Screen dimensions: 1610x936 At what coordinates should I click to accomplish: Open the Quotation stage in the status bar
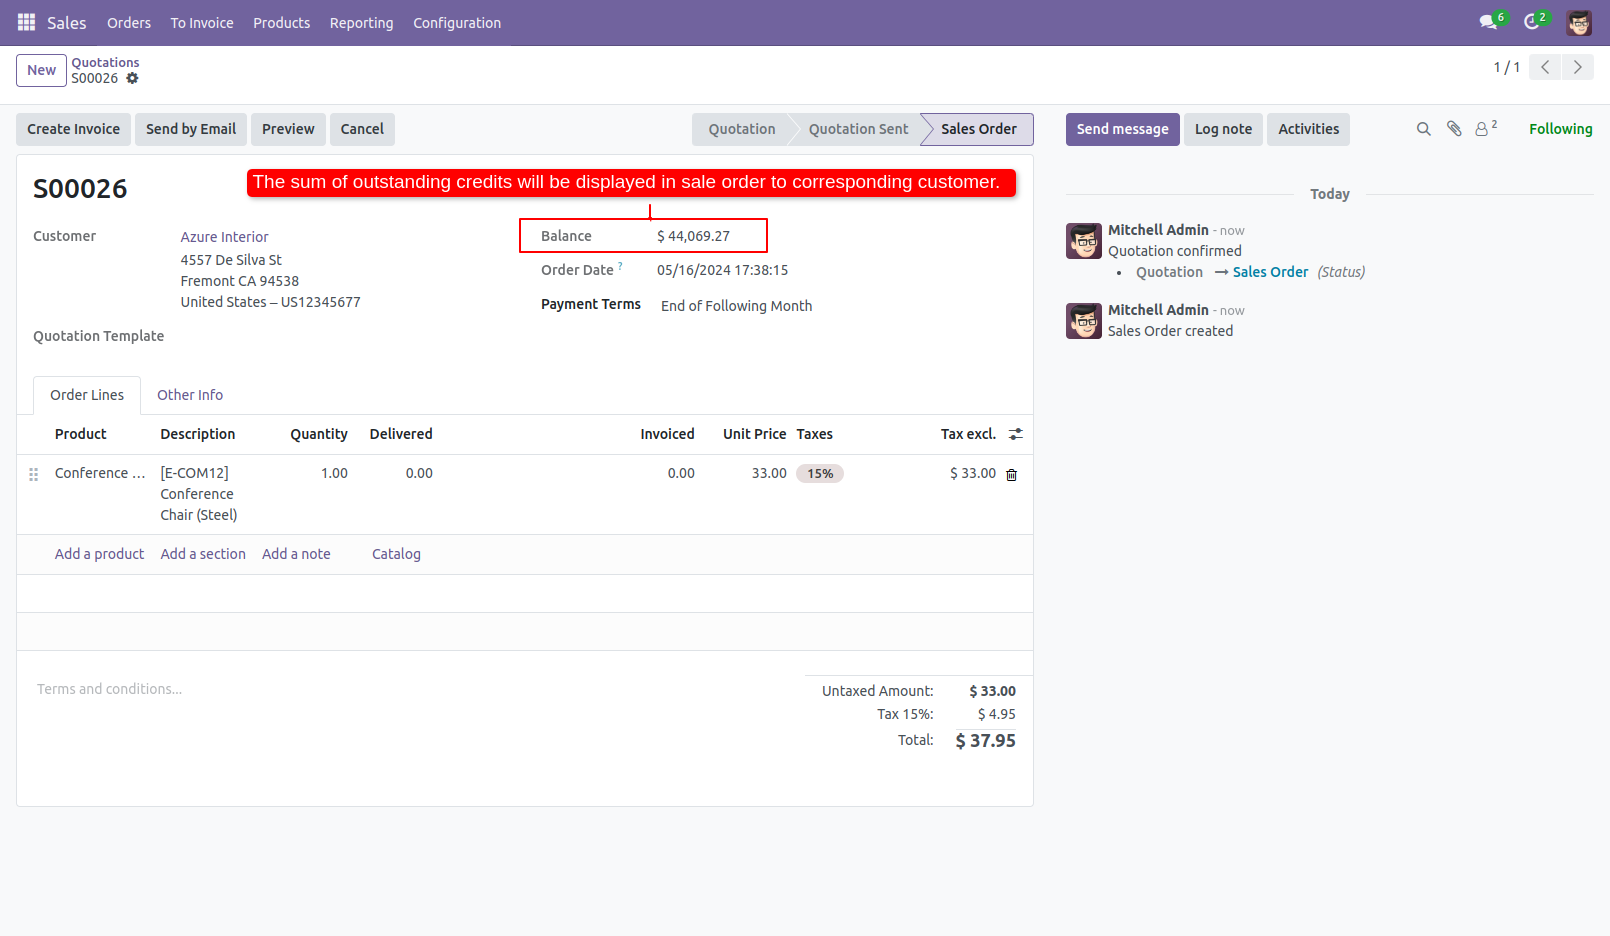click(x=741, y=129)
